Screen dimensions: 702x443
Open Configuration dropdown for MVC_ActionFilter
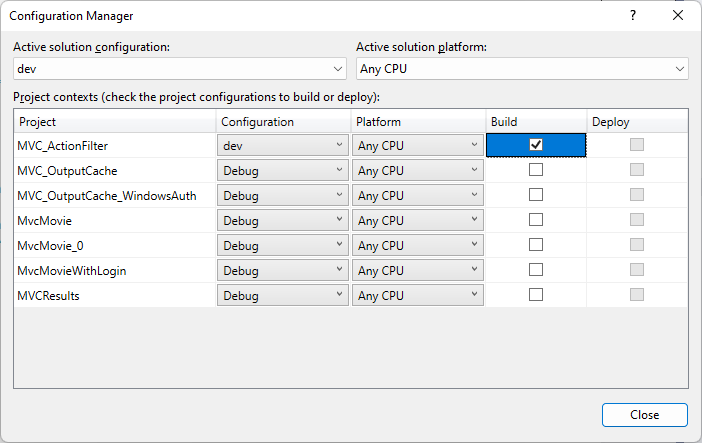click(283, 145)
